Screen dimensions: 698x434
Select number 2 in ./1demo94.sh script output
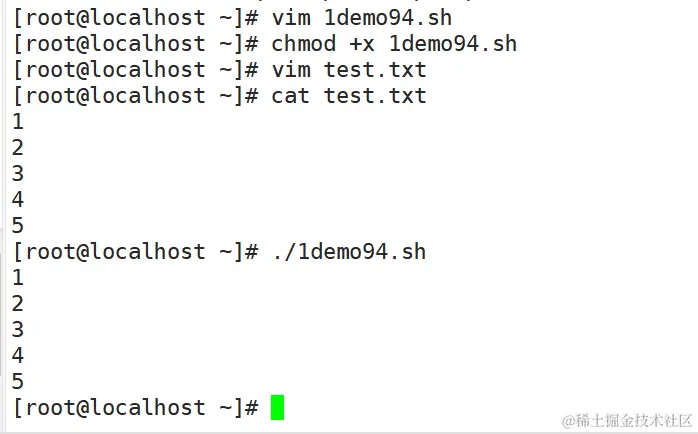(18, 304)
